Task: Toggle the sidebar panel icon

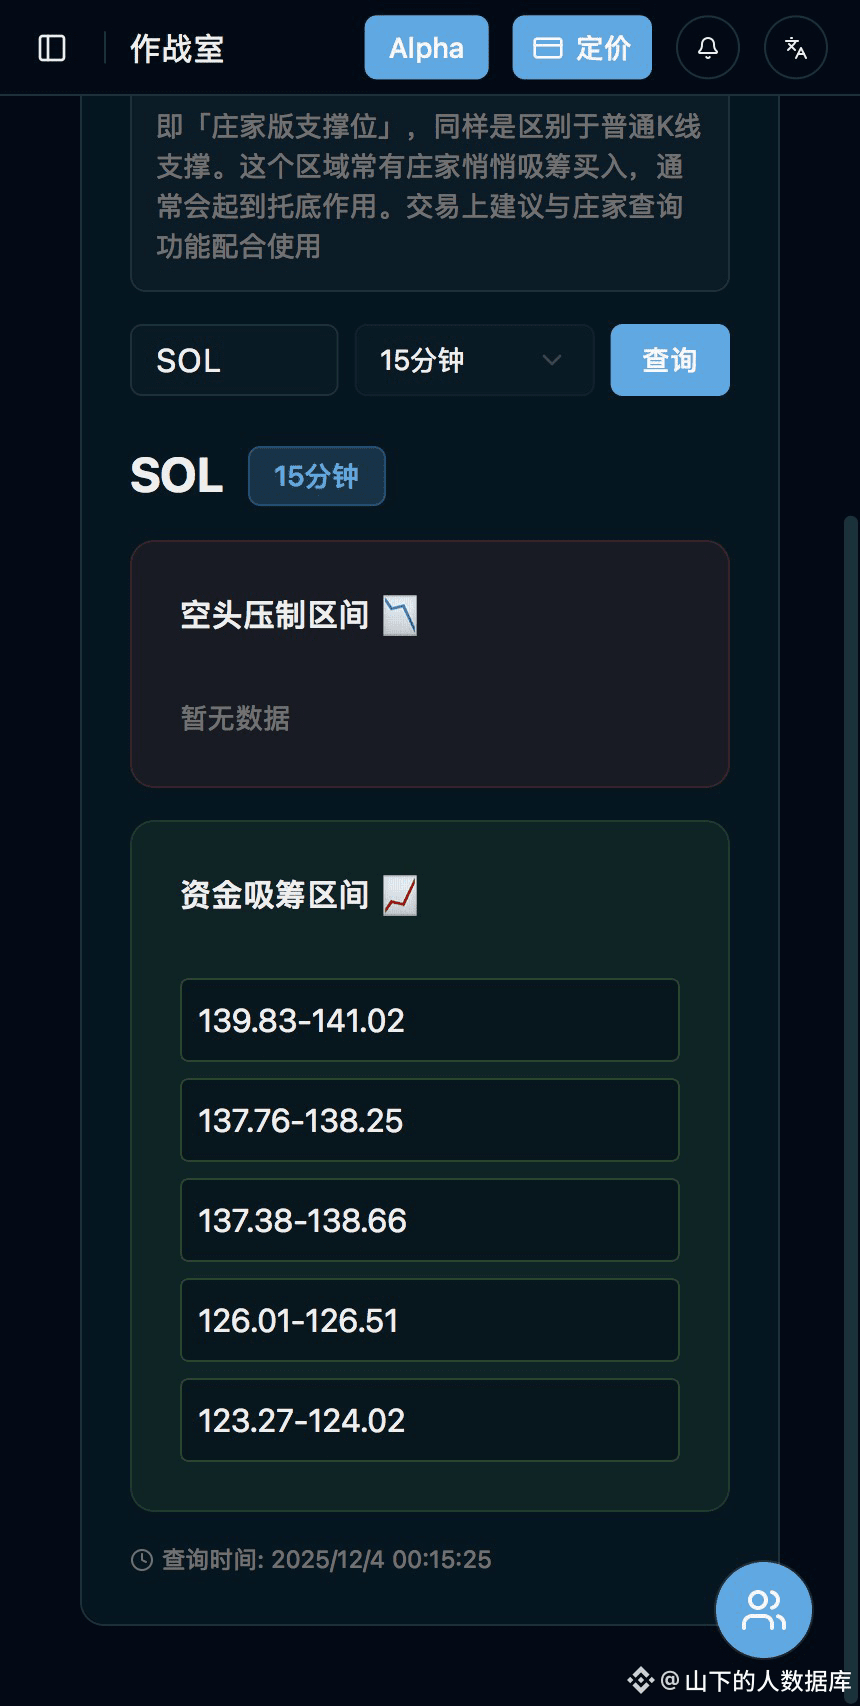Action: [52, 48]
